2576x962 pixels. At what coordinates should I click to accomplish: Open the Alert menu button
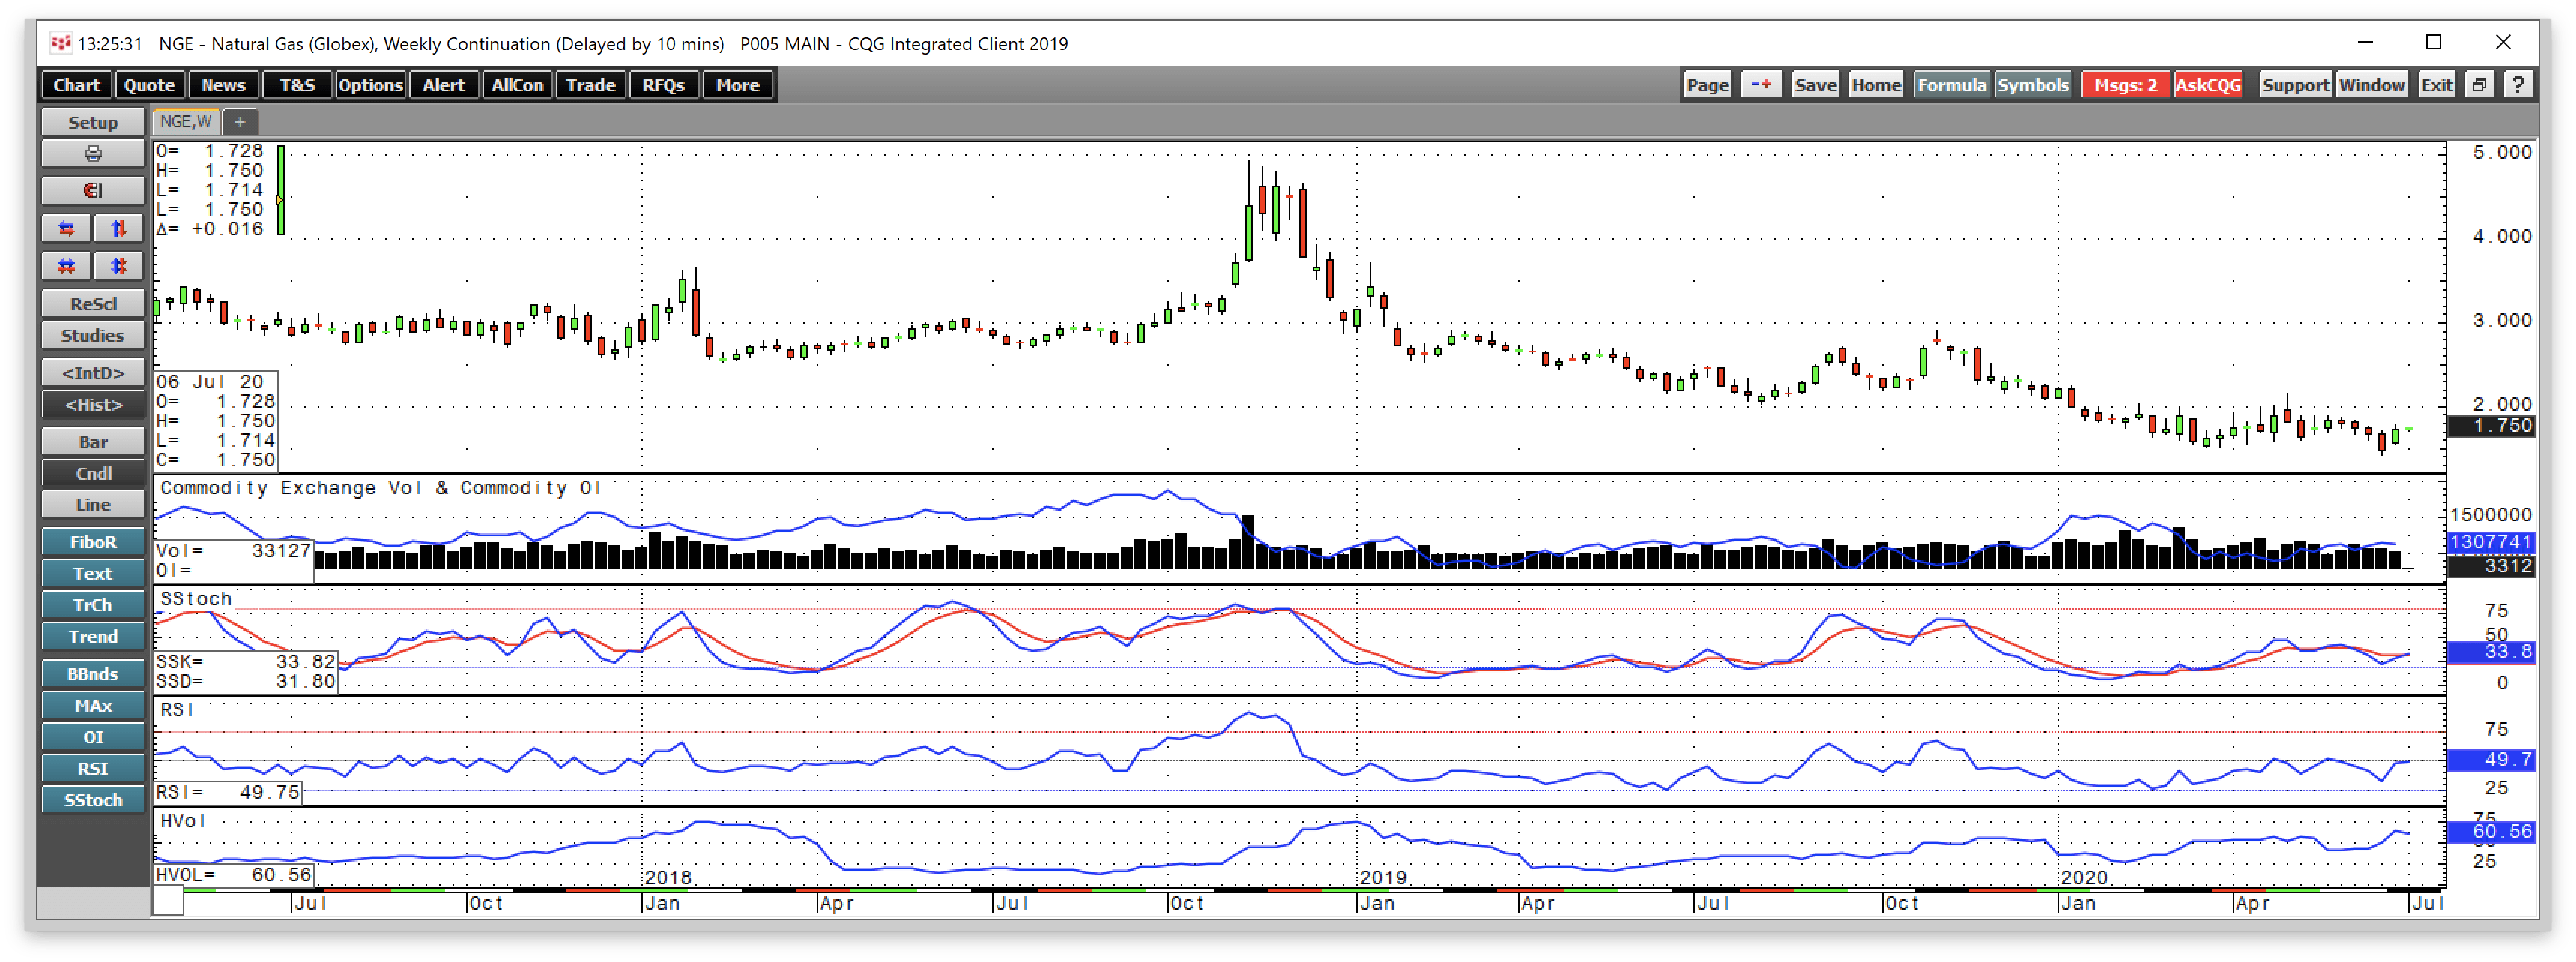pos(443,85)
